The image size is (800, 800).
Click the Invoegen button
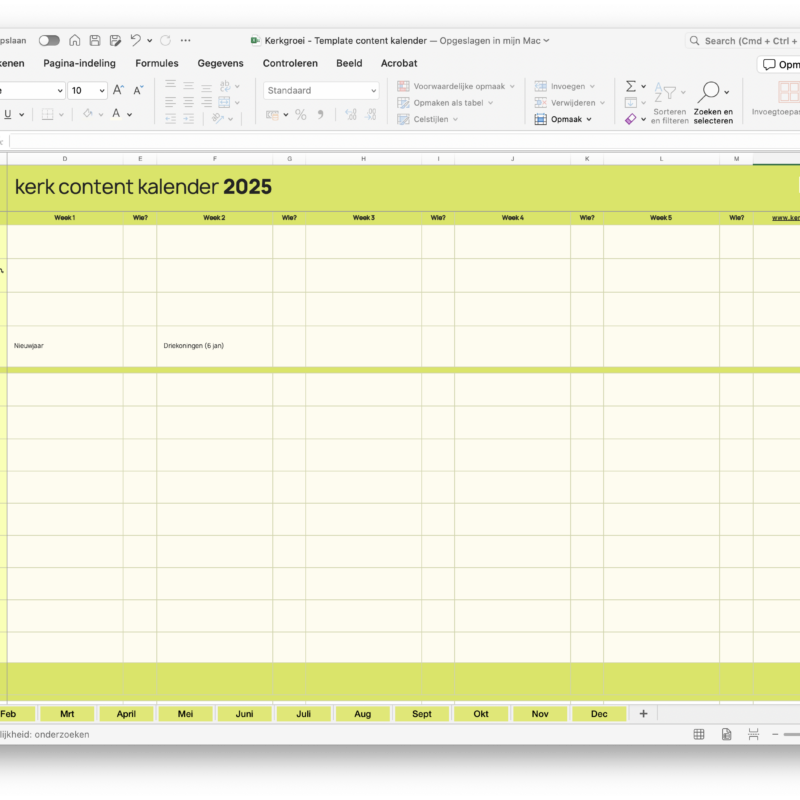tap(566, 87)
